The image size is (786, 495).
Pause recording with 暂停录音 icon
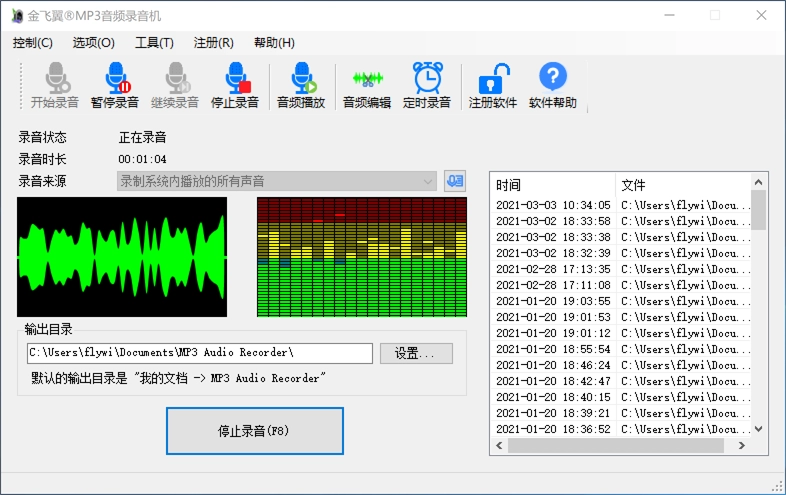point(115,85)
